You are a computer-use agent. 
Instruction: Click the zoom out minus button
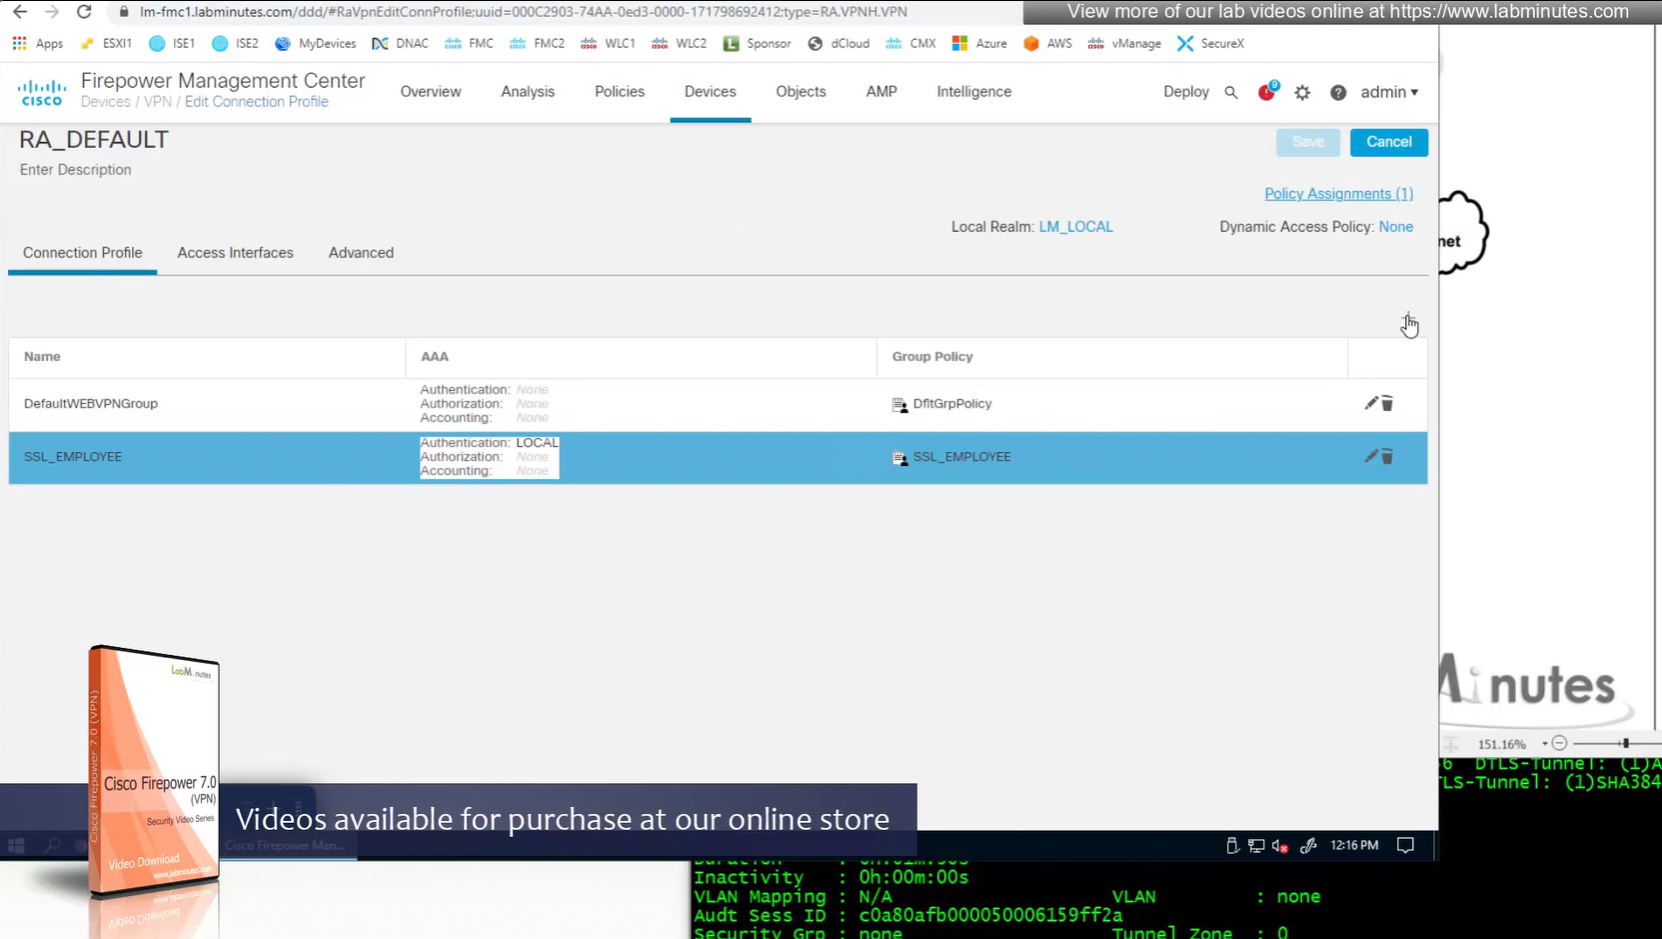[1559, 743]
